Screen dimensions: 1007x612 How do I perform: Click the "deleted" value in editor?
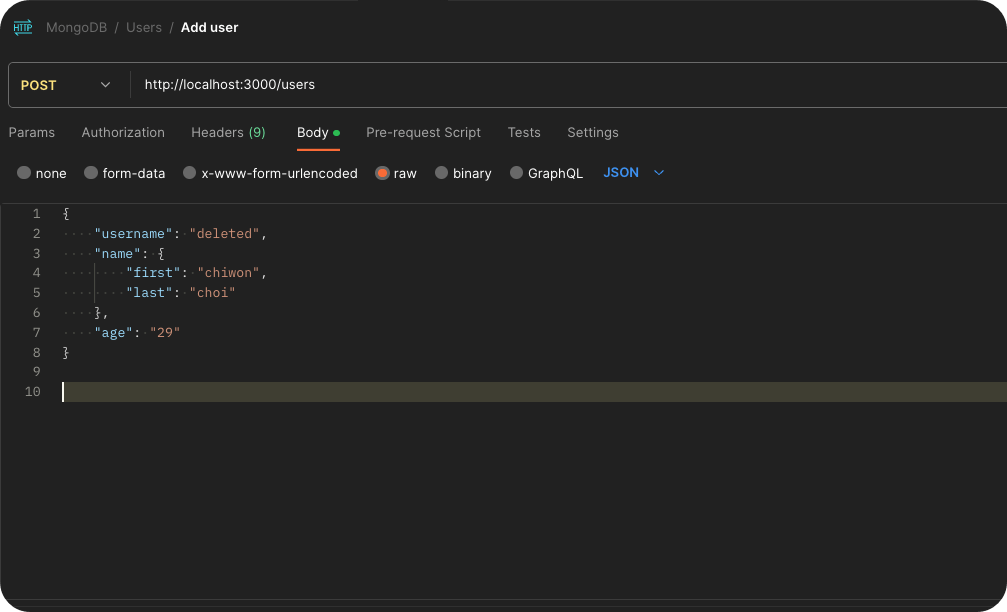224,234
